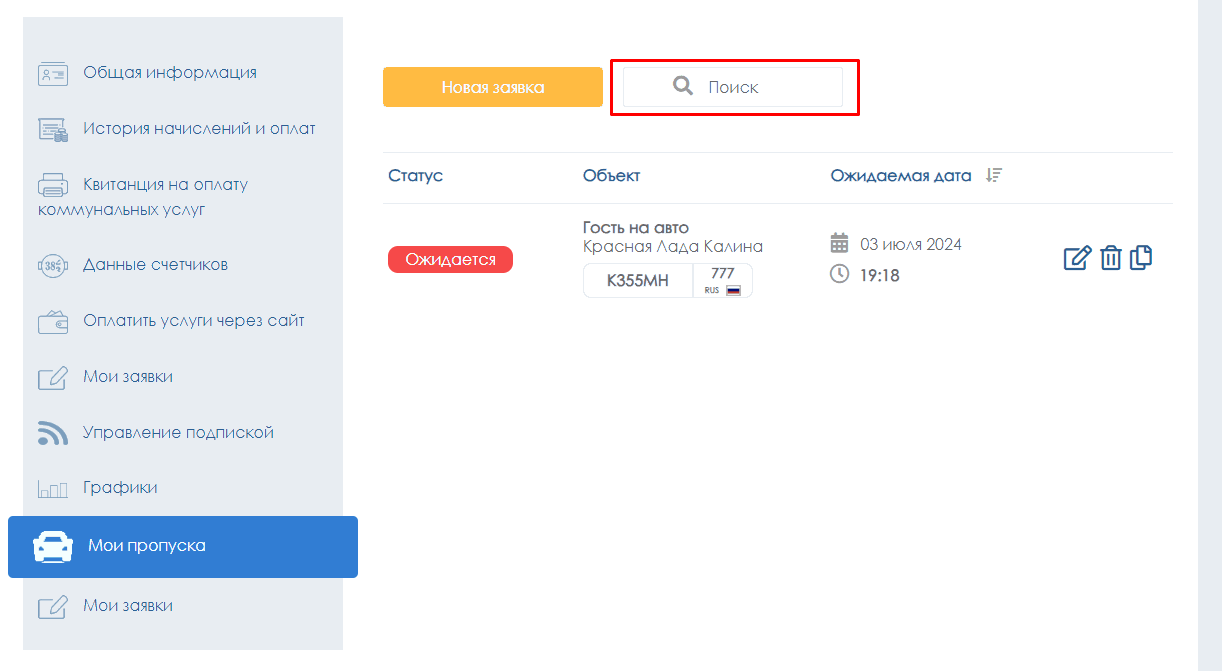Go to Данные счетчиков
The height and width of the screenshot is (671, 1222).
click(155, 264)
